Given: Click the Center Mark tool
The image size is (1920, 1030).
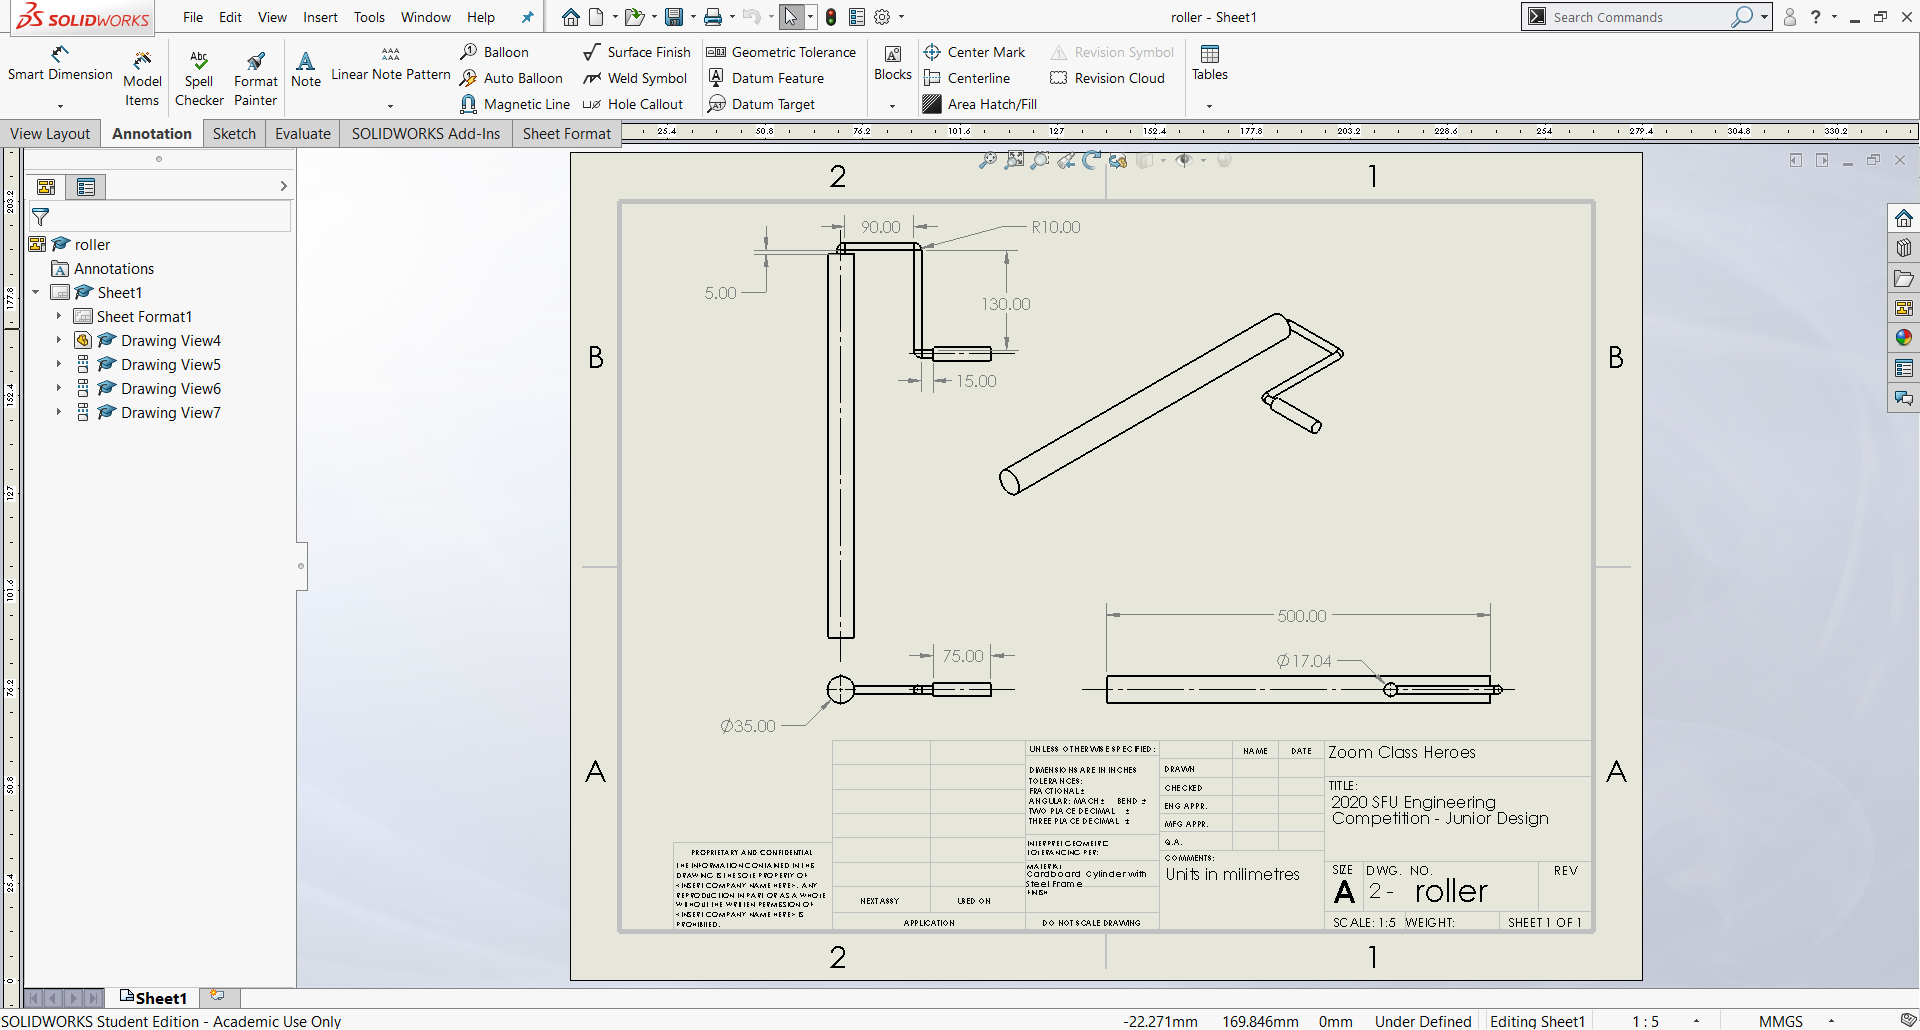Looking at the screenshot, I should pos(975,52).
